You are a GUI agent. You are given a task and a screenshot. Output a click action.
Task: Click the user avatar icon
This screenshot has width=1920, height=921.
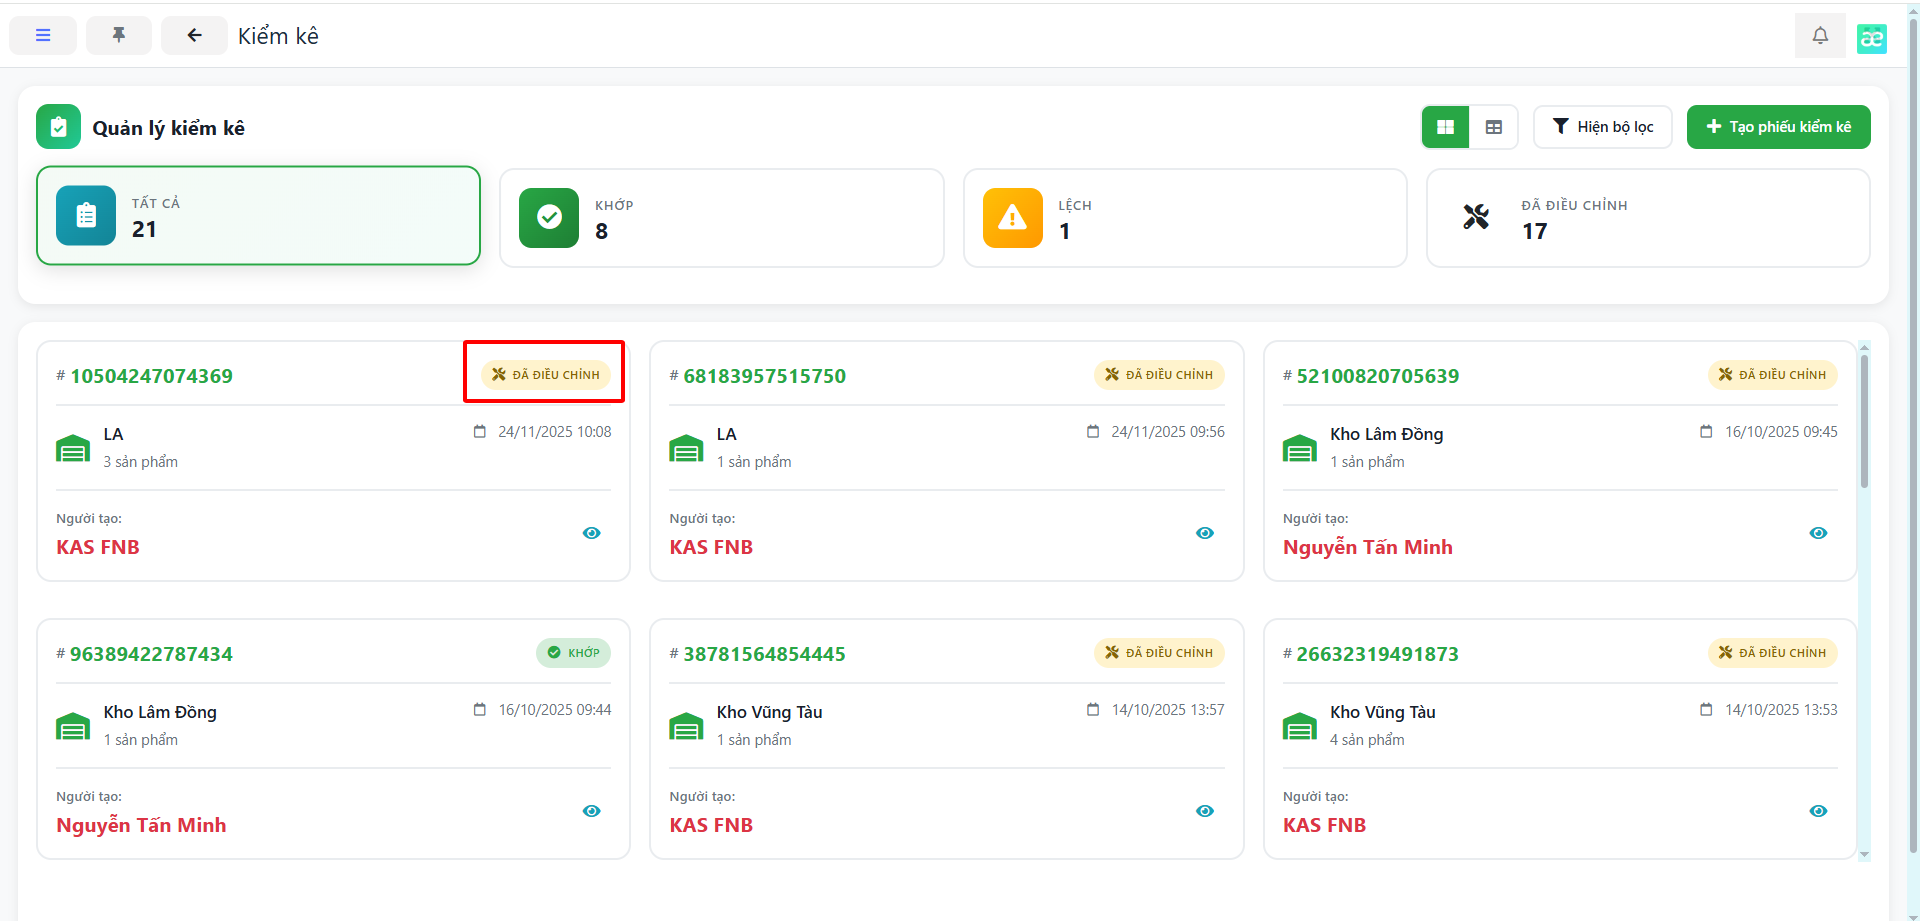tap(1871, 38)
